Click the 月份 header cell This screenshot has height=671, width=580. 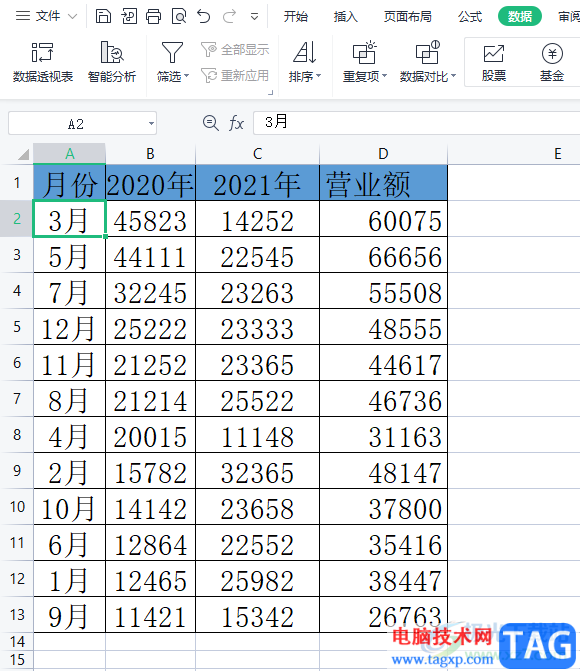[x=69, y=183]
